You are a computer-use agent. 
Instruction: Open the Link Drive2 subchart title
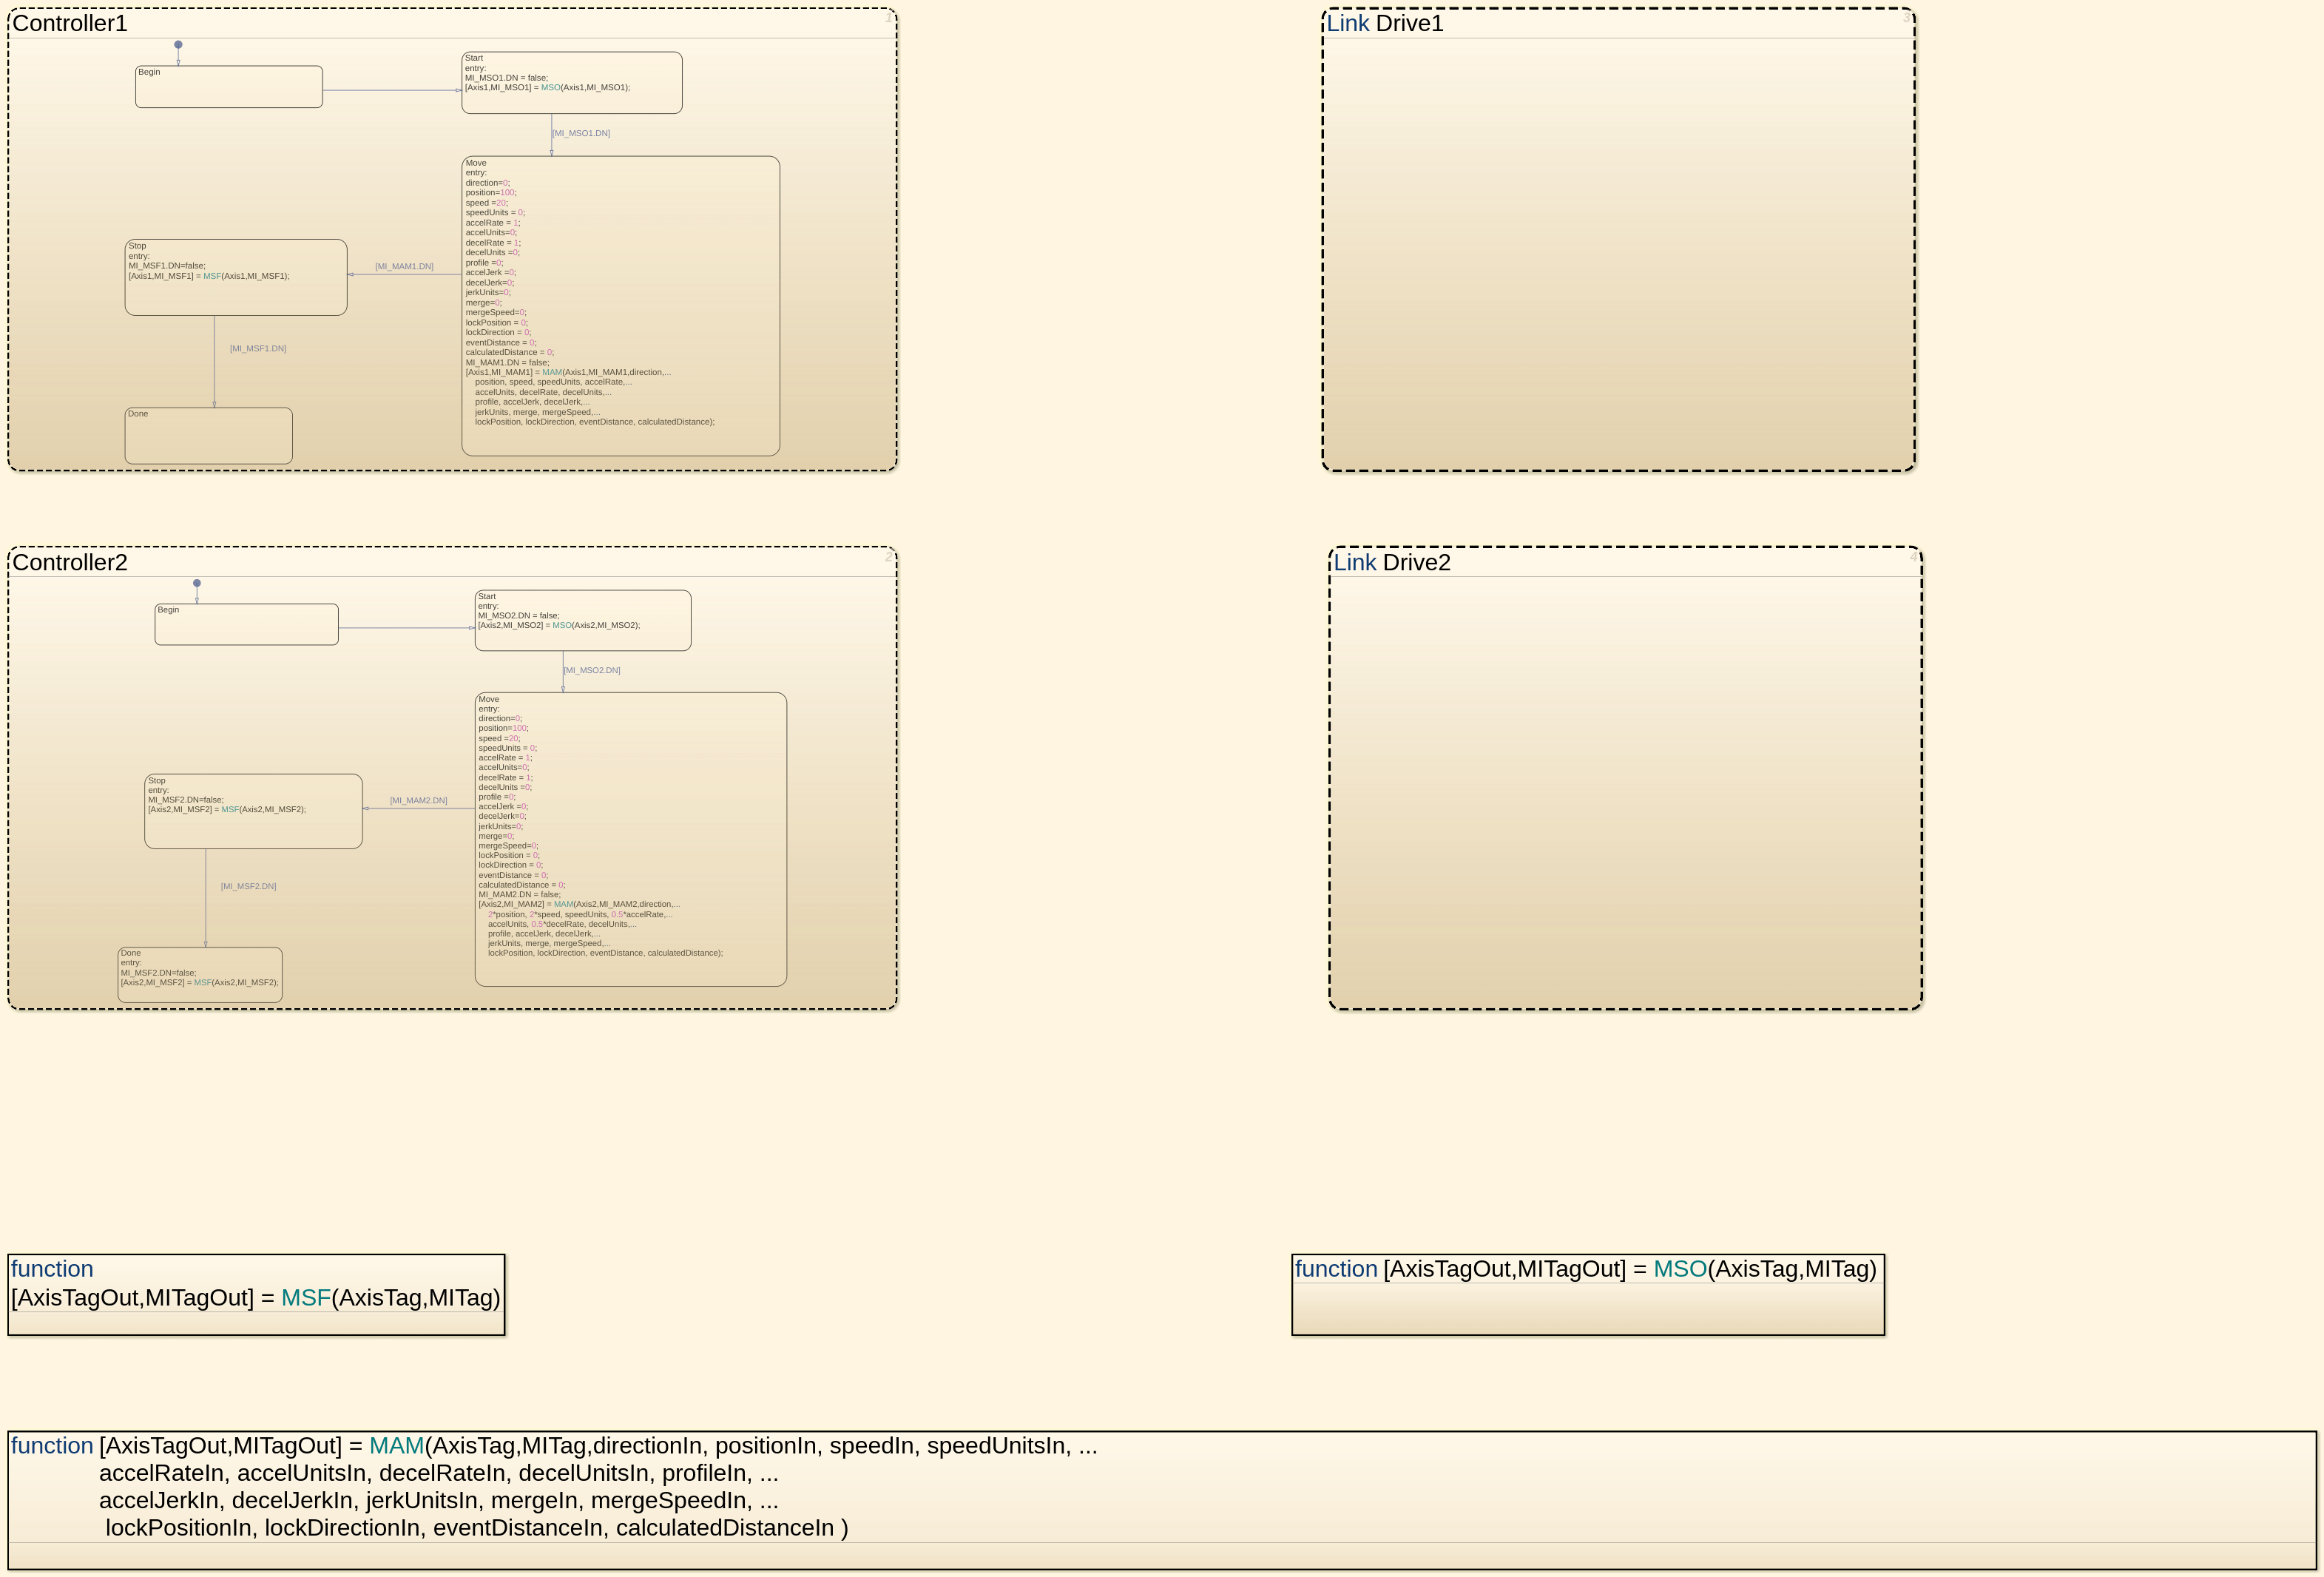click(1391, 563)
